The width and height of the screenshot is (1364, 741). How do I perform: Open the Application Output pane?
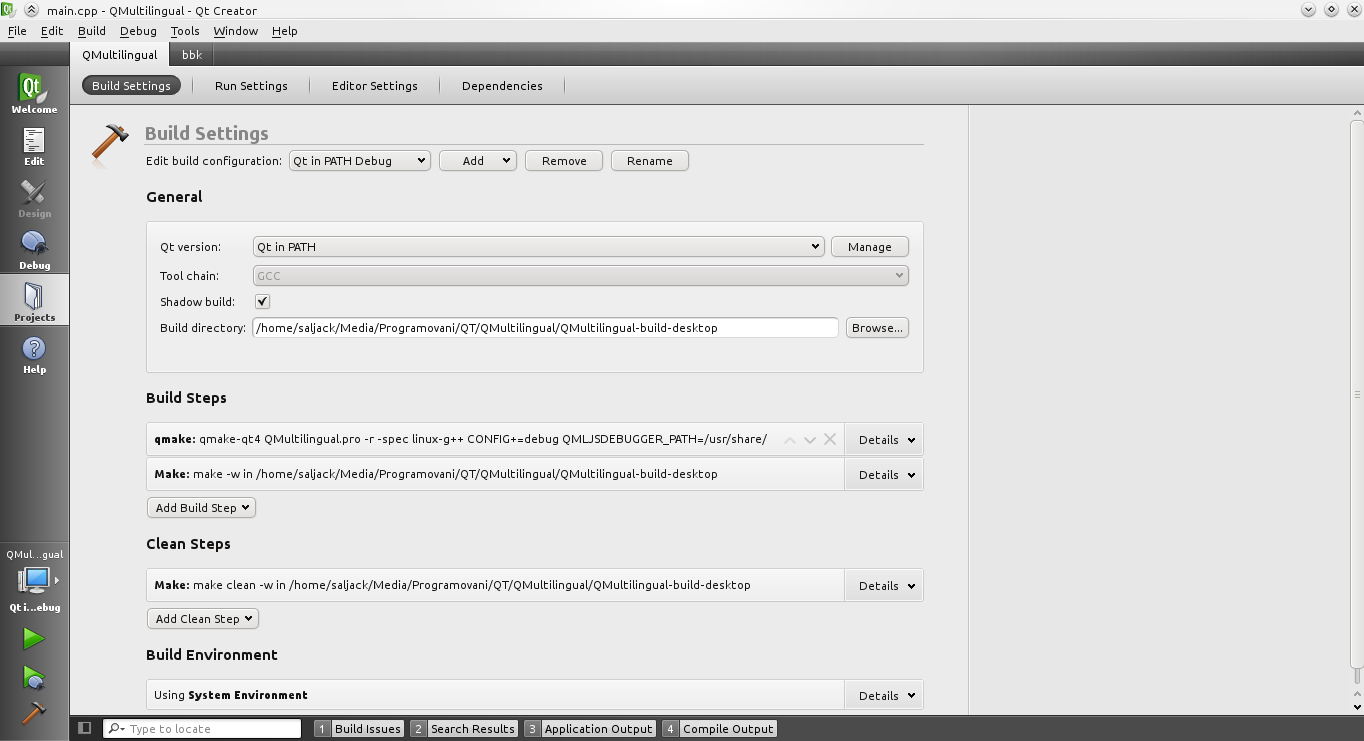(590, 728)
